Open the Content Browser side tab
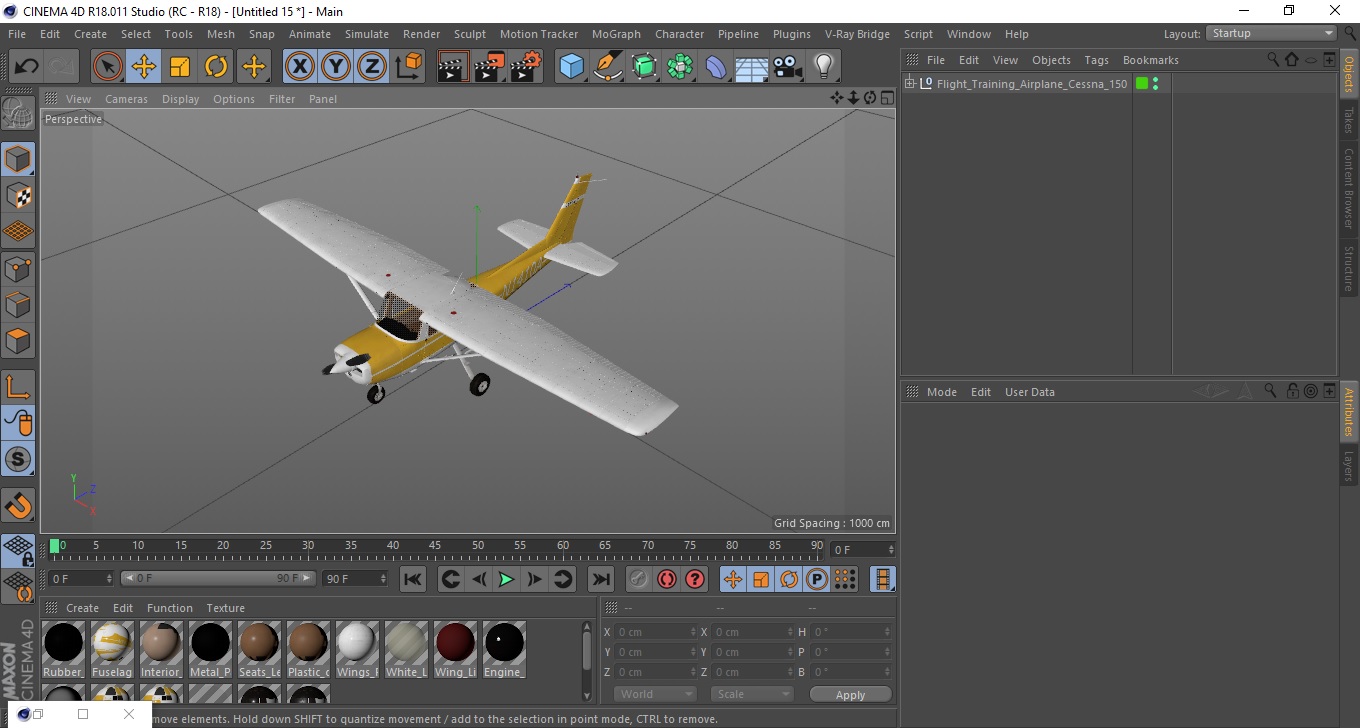1360x728 pixels. click(1349, 188)
